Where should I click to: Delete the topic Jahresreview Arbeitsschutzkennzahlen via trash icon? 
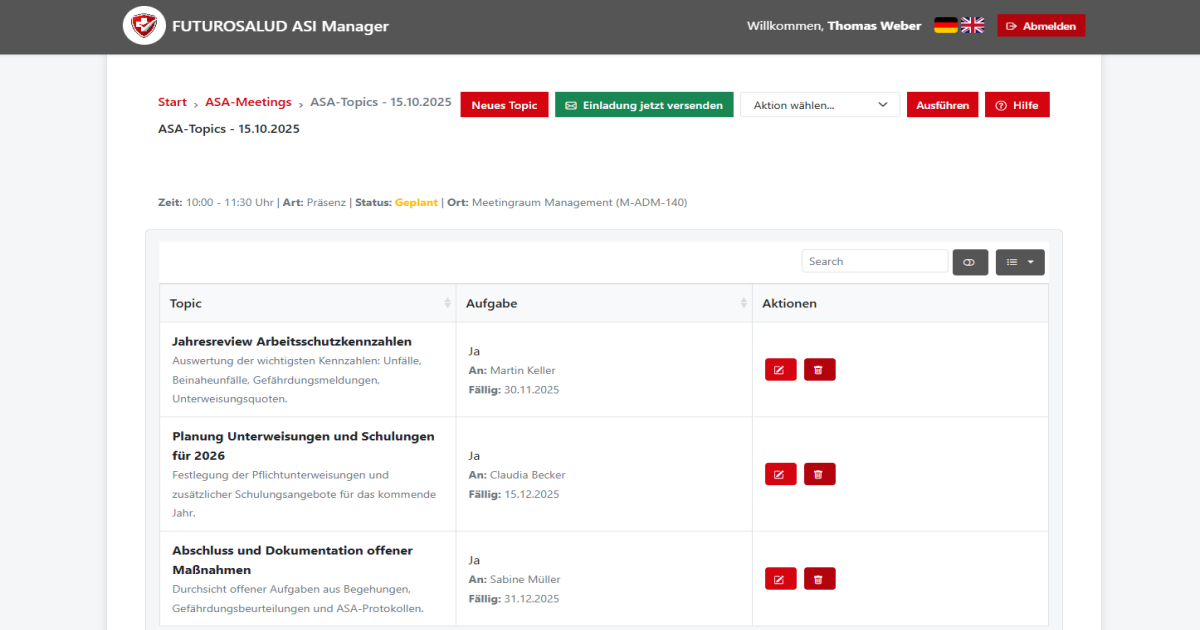click(x=819, y=369)
